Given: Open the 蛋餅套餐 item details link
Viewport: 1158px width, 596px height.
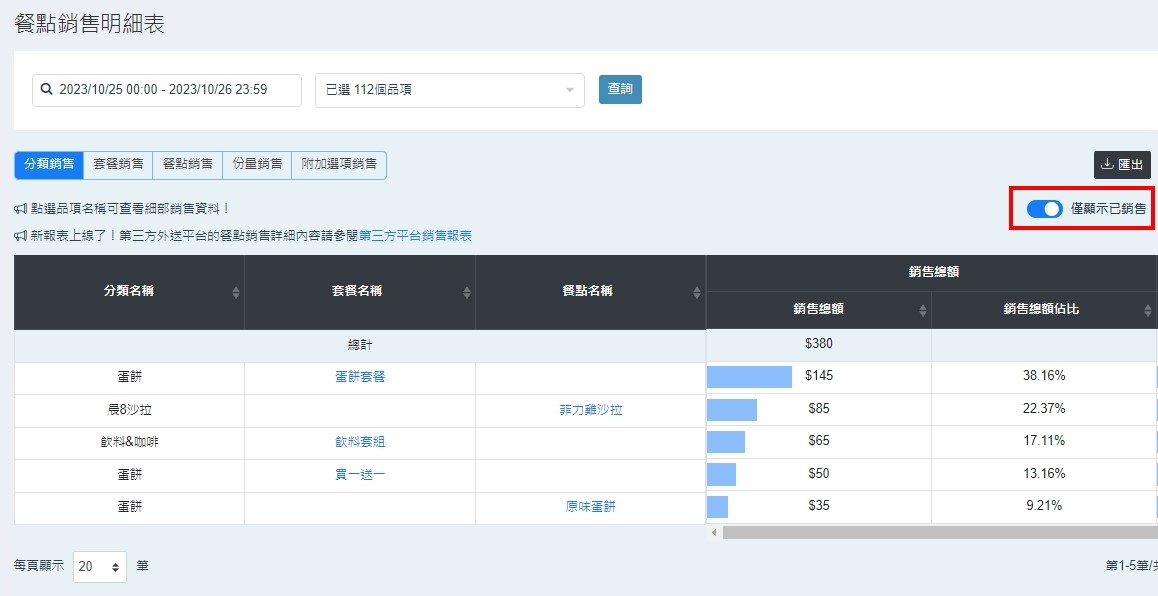Looking at the screenshot, I should (360, 377).
